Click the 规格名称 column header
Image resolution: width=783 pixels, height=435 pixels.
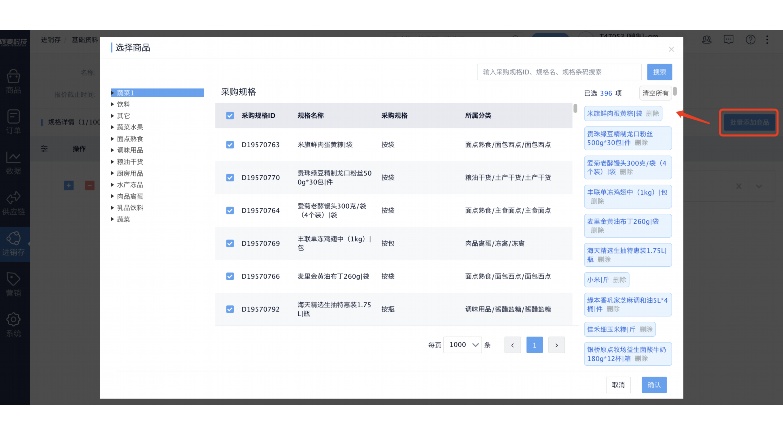pos(311,115)
